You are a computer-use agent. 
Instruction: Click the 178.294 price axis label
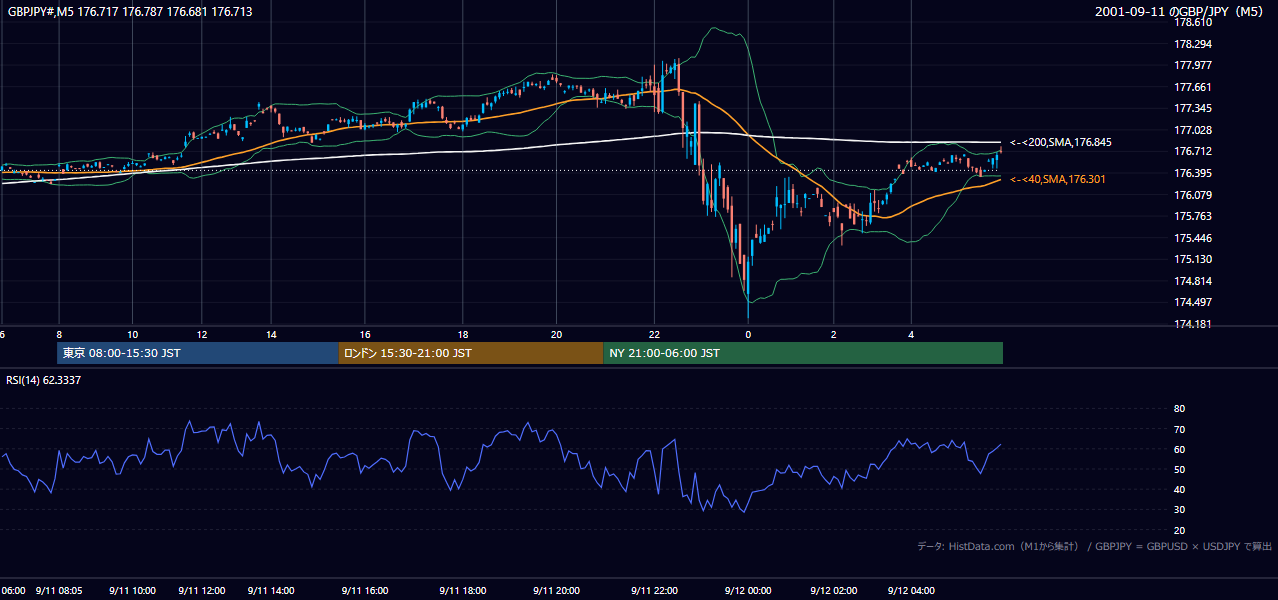(1192, 44)
